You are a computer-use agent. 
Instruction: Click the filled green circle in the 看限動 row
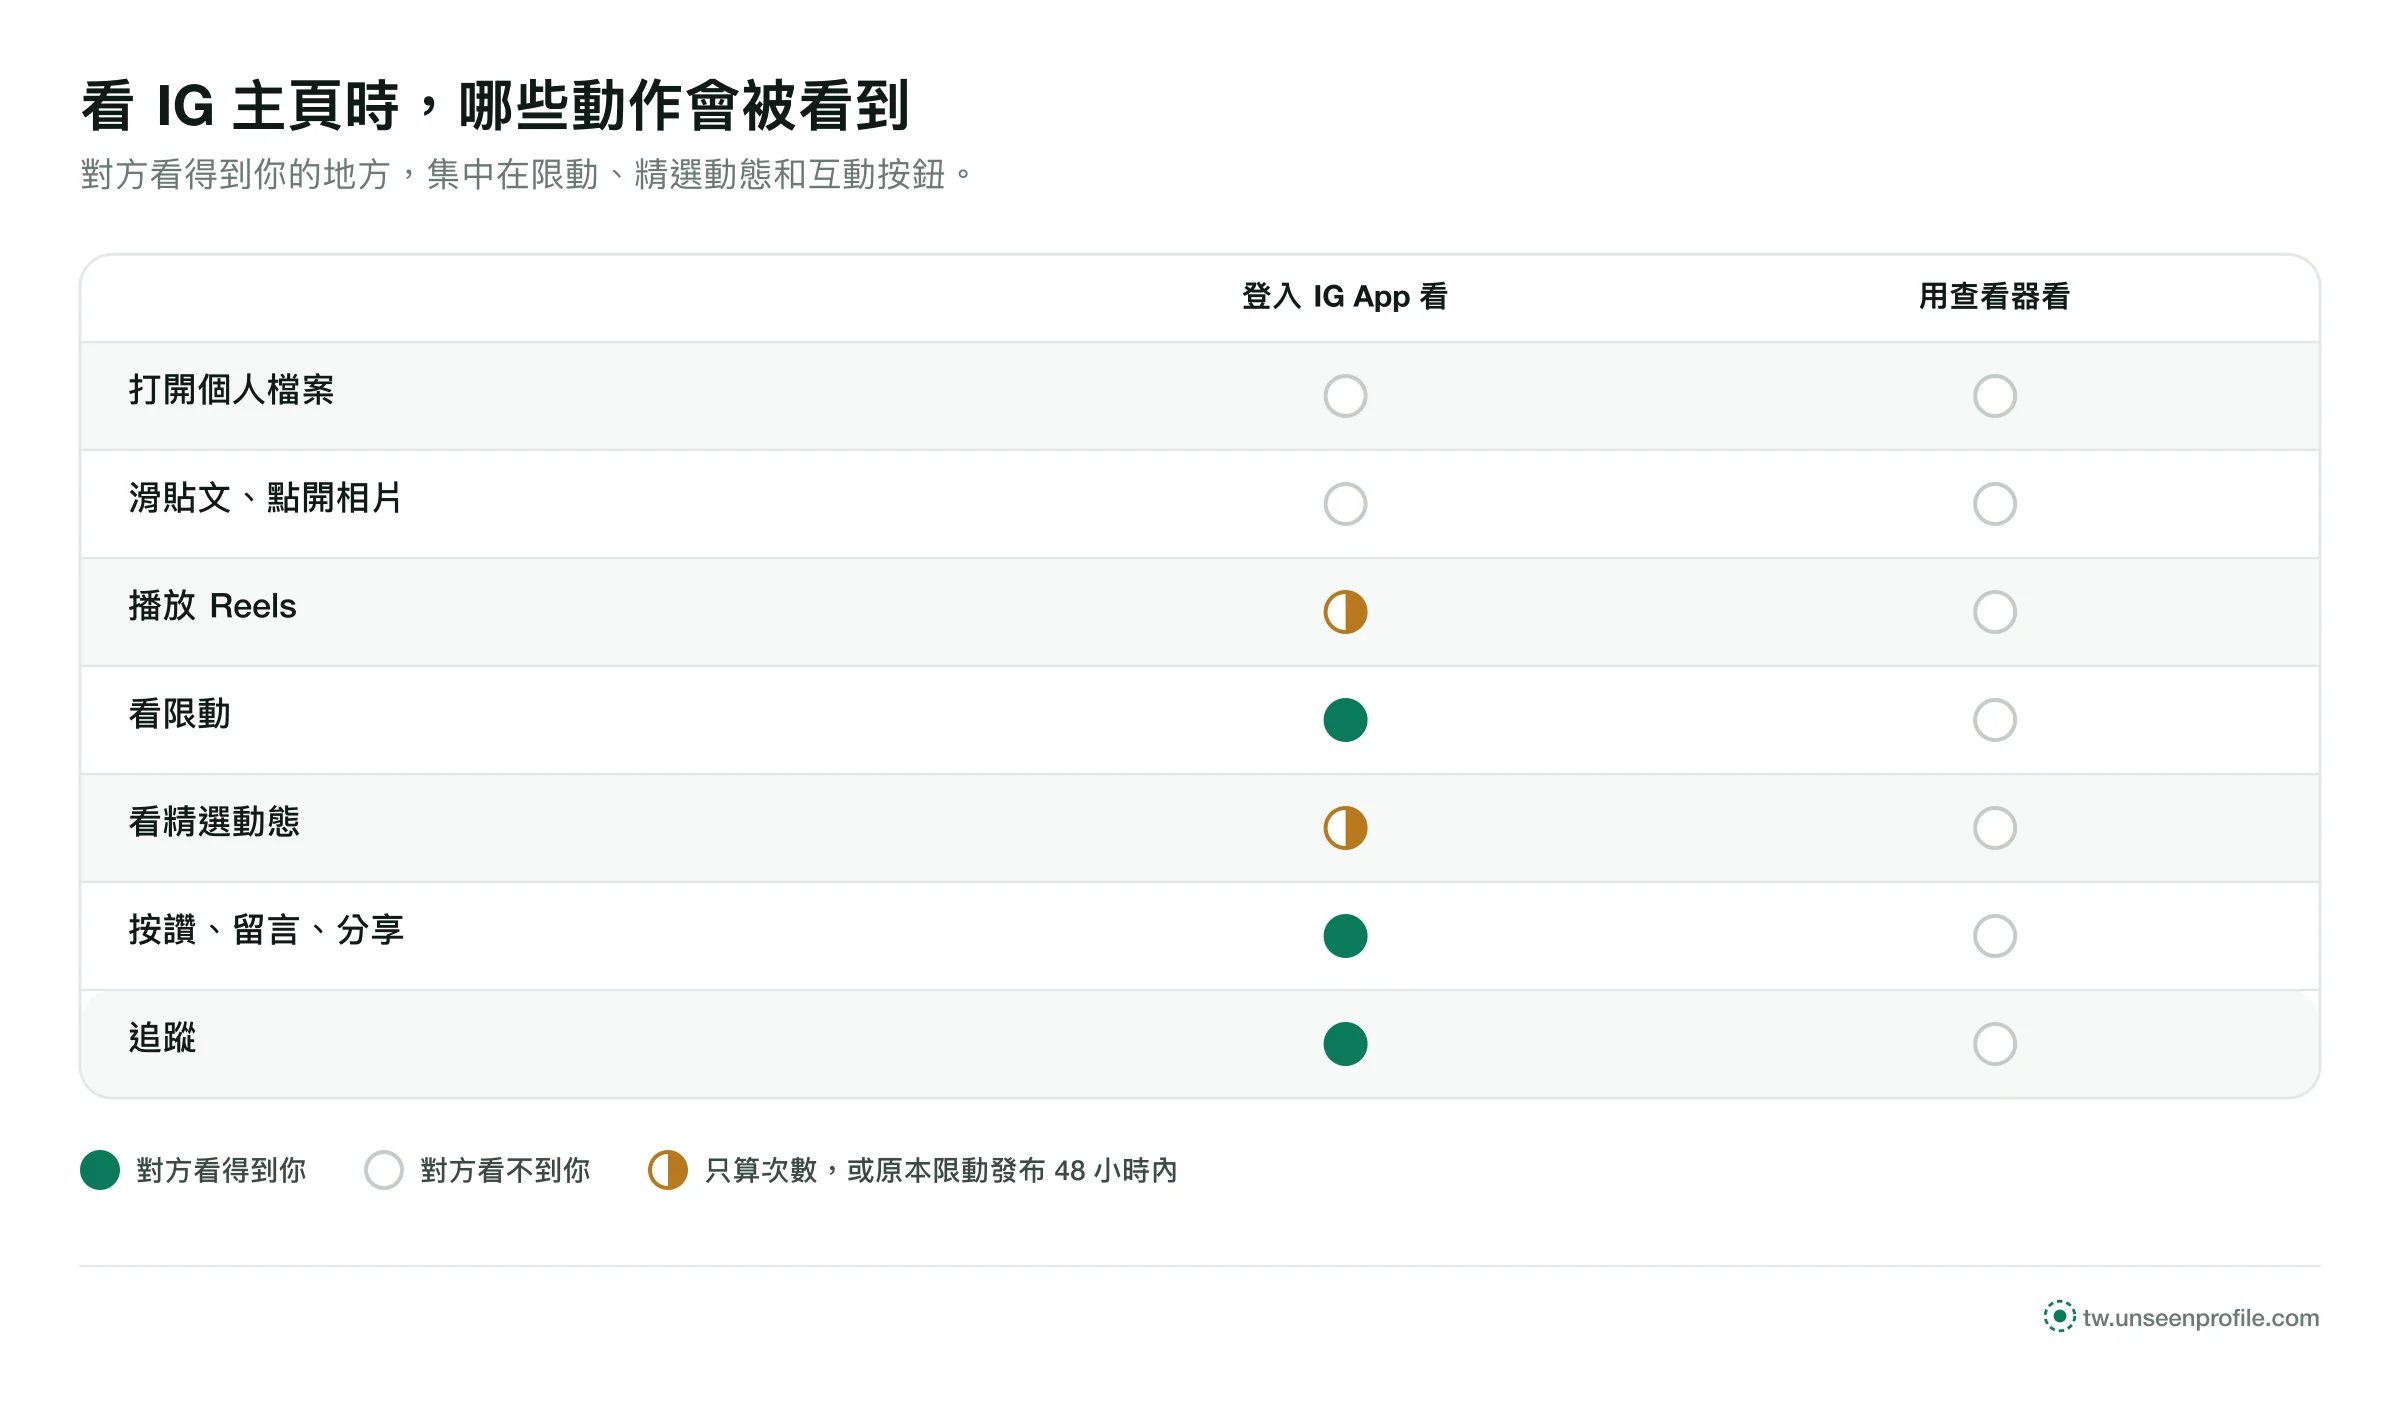[1345, 720]
